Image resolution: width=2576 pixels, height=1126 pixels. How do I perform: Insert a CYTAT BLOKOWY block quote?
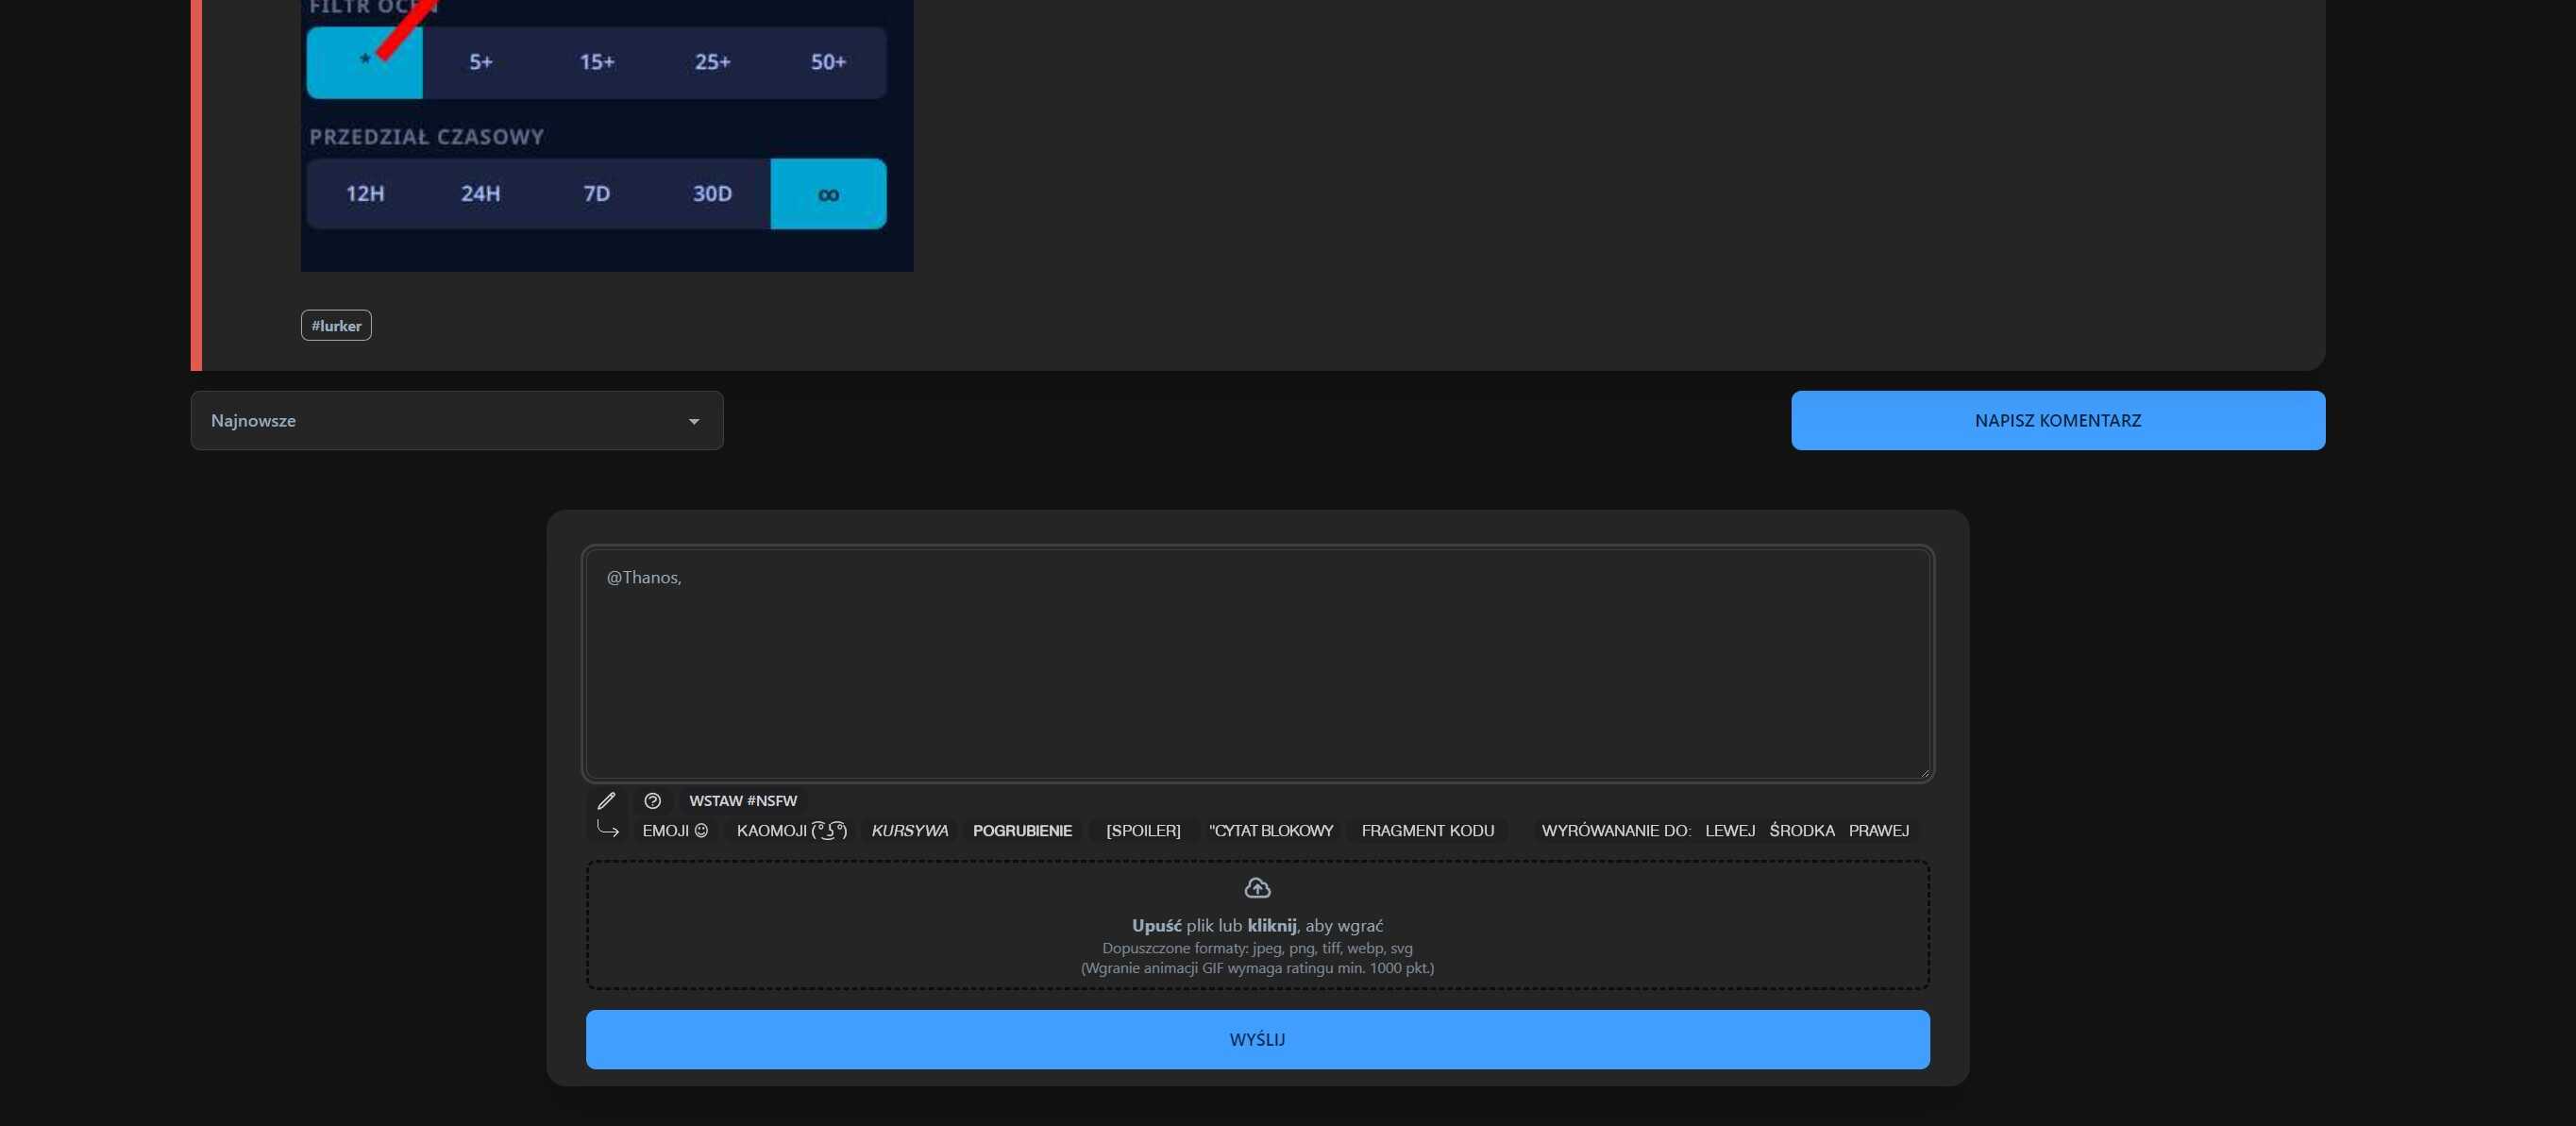coord(1270,831)
